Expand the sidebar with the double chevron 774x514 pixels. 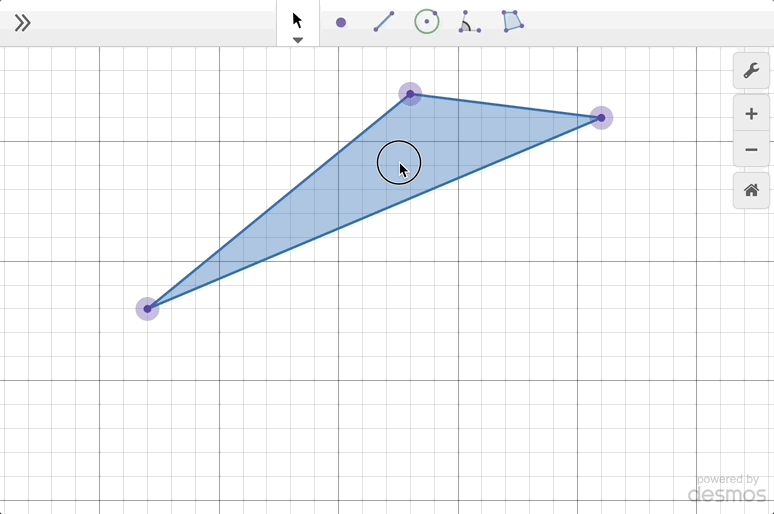tap(22, 23)
